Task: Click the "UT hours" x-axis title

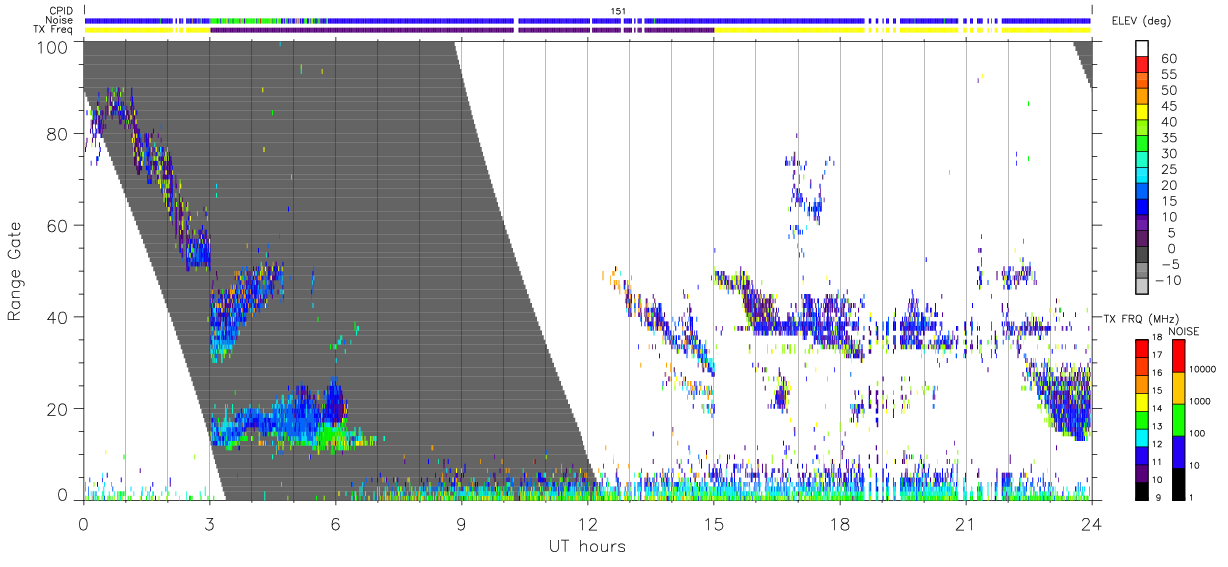Action: click(586, 546)
